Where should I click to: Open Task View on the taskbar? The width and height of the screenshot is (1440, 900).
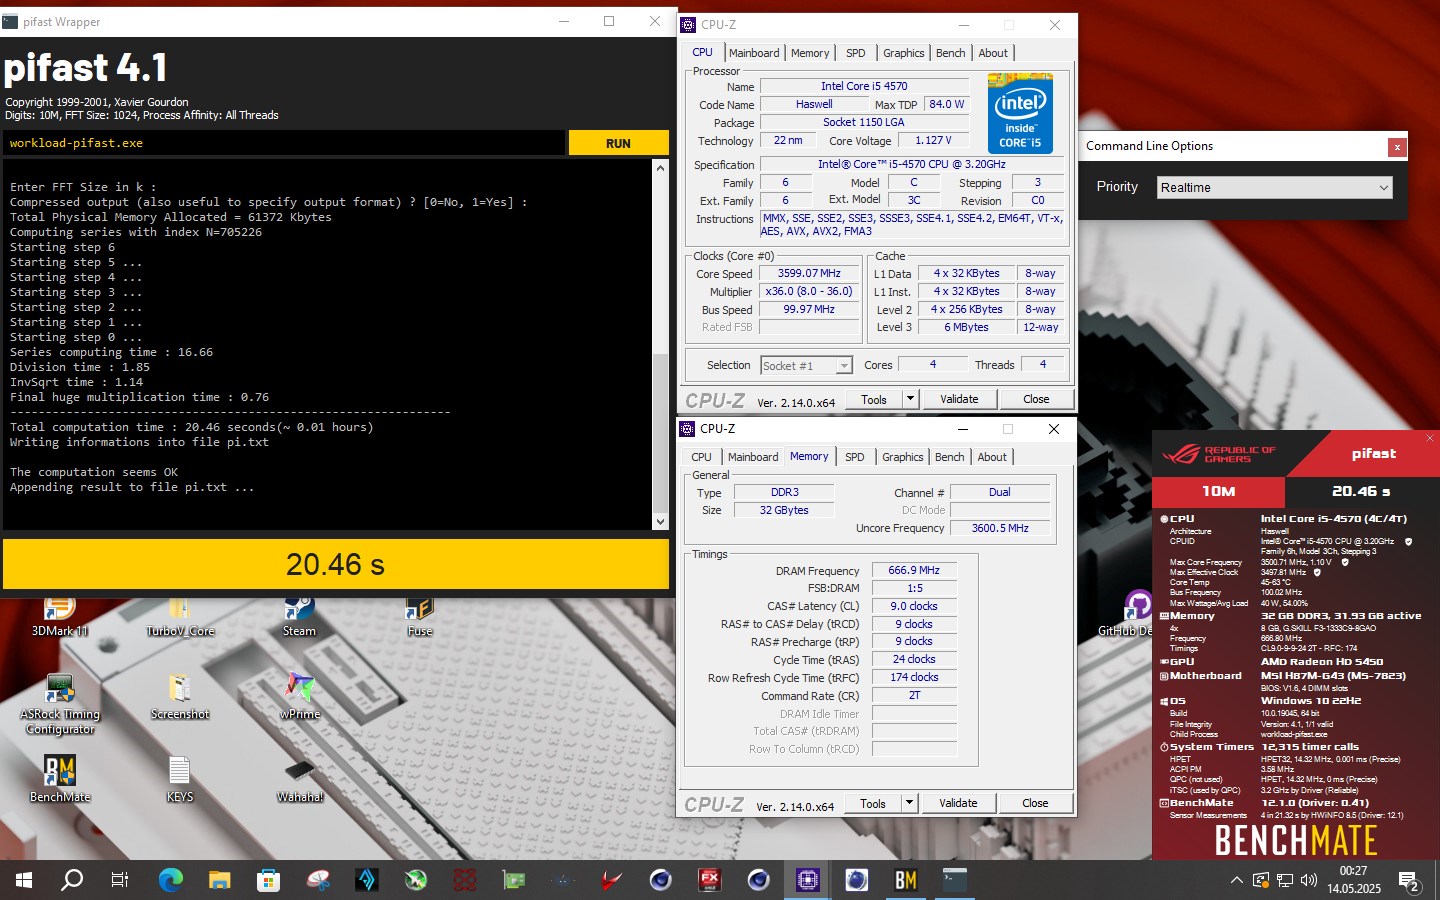tap(120, 880)
